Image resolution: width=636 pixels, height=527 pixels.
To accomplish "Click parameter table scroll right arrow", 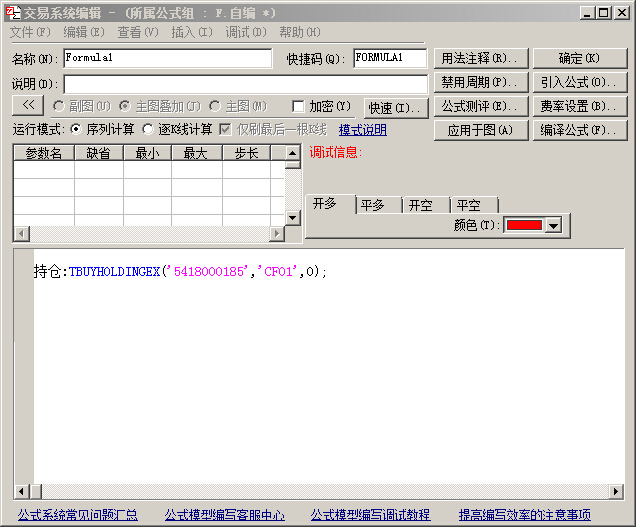I will point(277,234).
